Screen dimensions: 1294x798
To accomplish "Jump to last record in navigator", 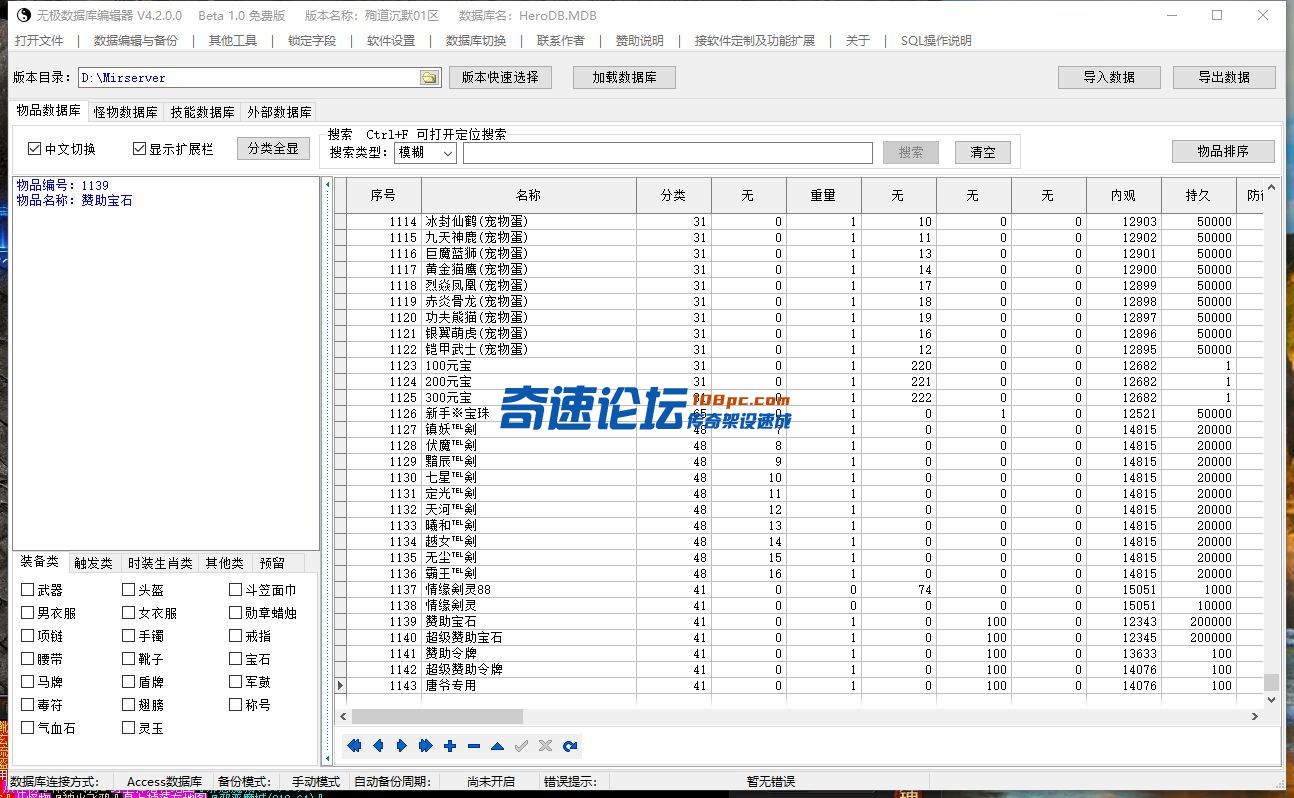I will point(426,746).
